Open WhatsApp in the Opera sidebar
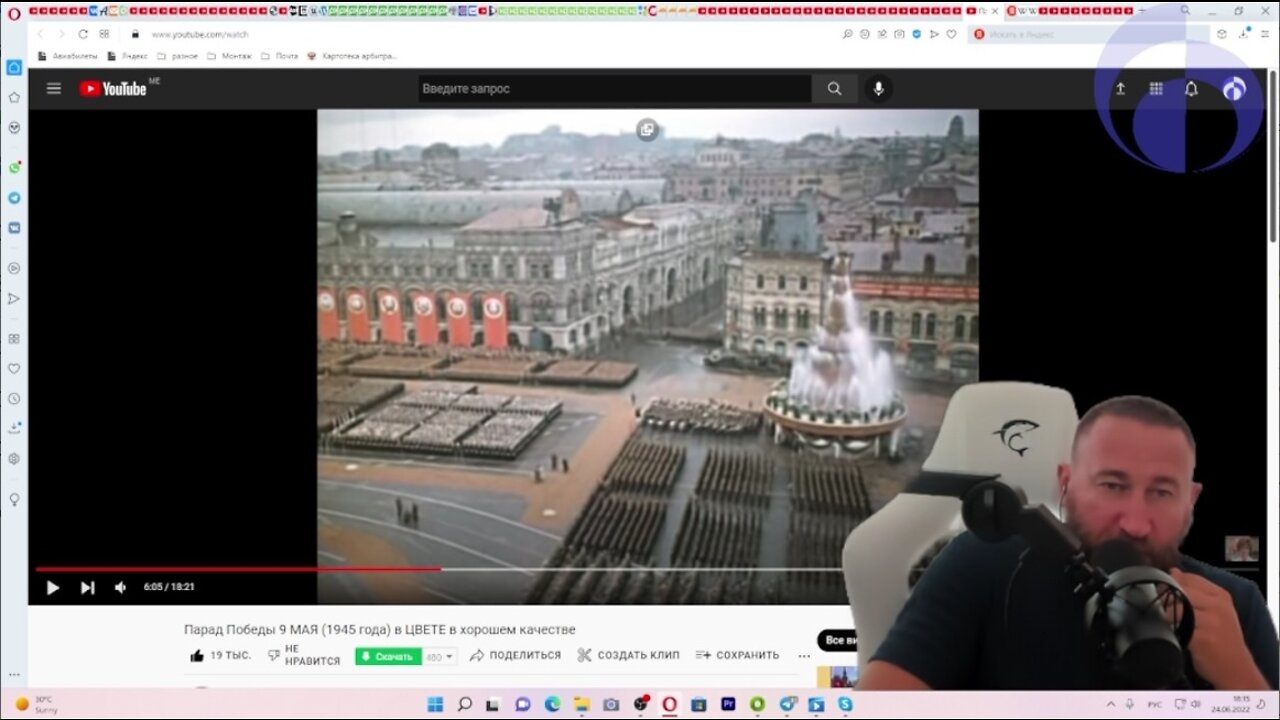 click(14, 168)
